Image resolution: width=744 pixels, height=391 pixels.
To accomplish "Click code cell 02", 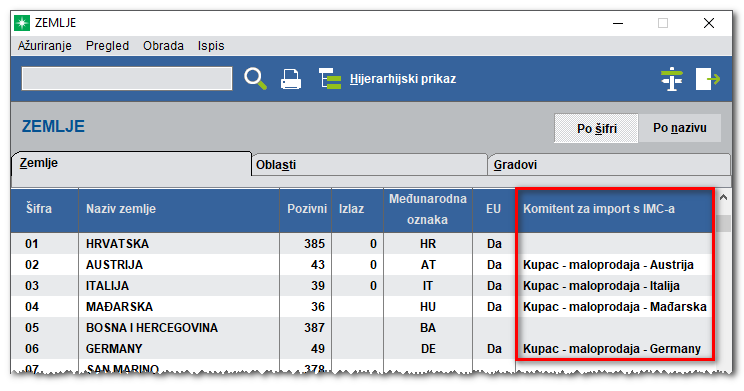I will [32, 265].
